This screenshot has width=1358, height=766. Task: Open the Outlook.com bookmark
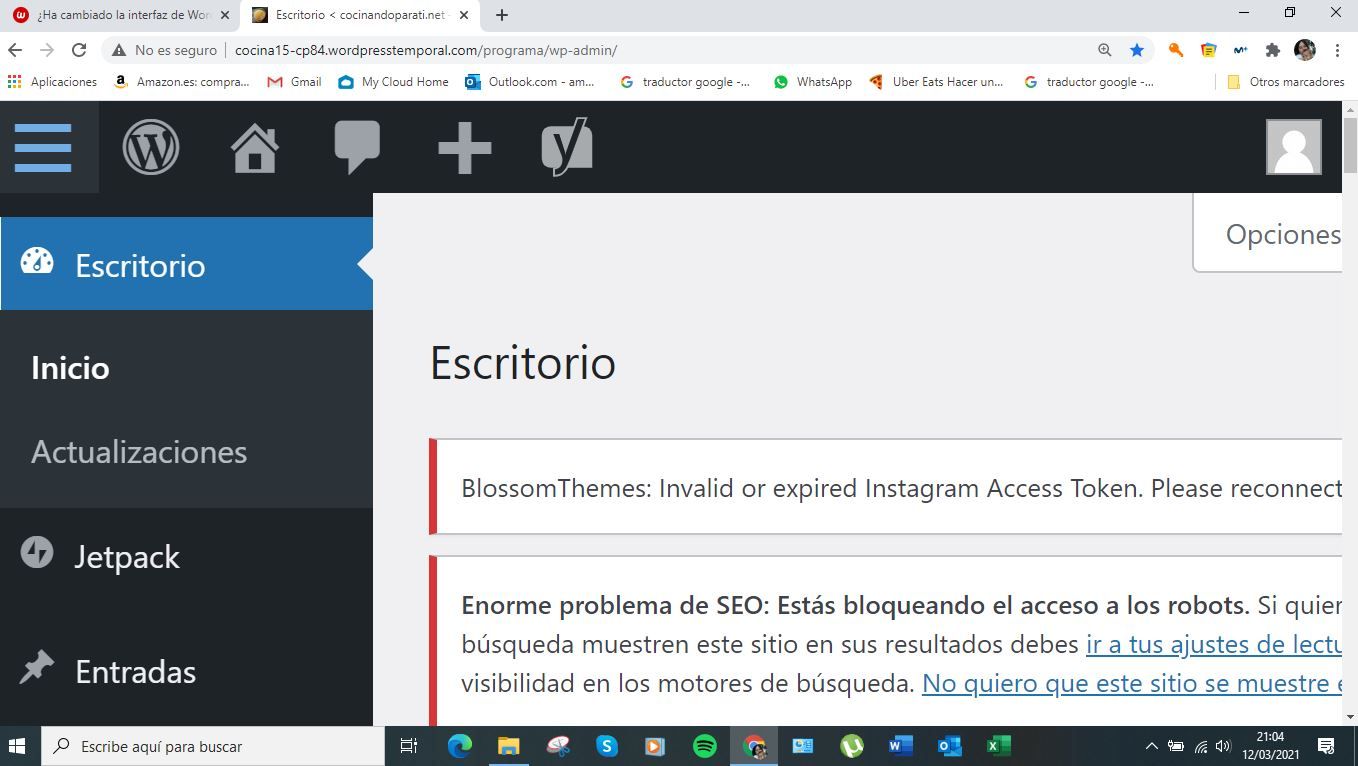pos(530,82)
